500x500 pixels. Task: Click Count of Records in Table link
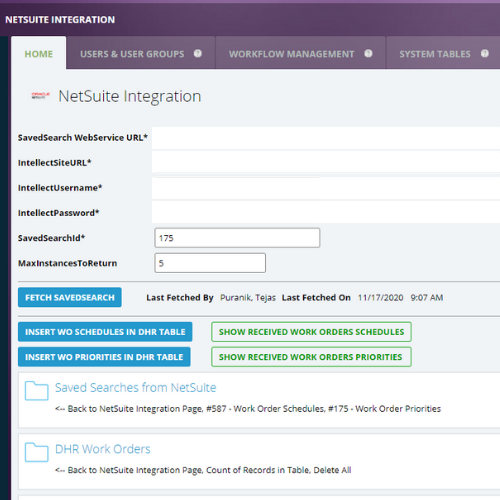point(258,470)
